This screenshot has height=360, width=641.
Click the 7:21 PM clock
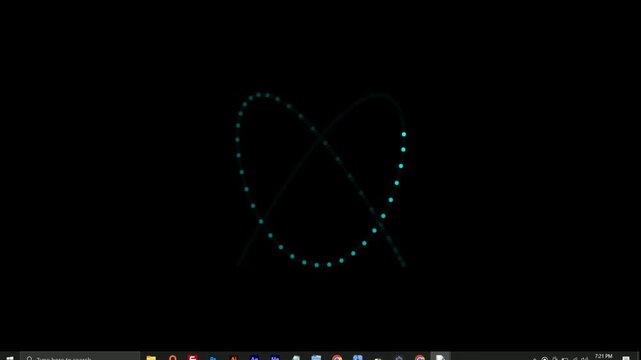click(603, 357)
